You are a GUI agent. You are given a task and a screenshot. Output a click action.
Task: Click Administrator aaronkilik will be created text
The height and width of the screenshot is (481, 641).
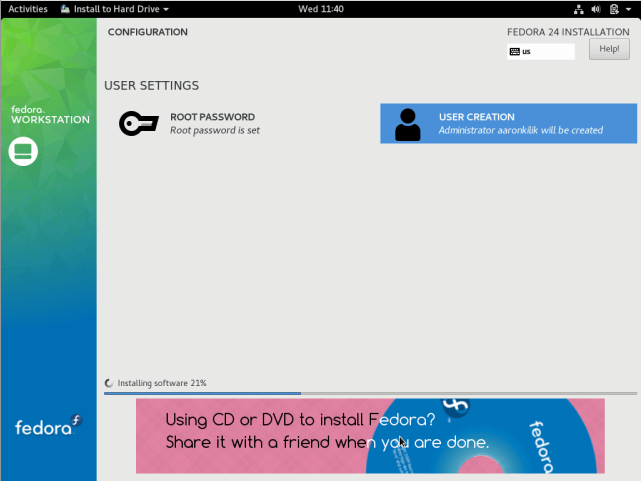click(520, 130)
